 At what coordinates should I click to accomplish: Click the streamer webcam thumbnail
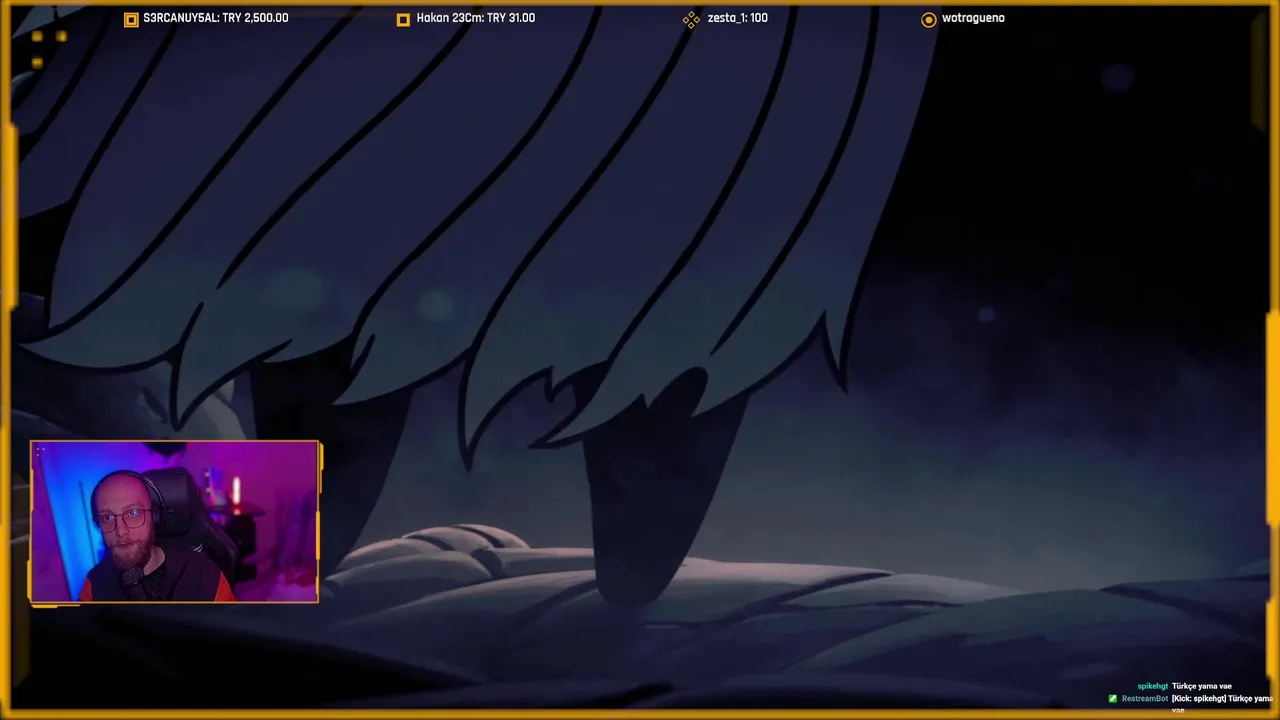[175, 522]
